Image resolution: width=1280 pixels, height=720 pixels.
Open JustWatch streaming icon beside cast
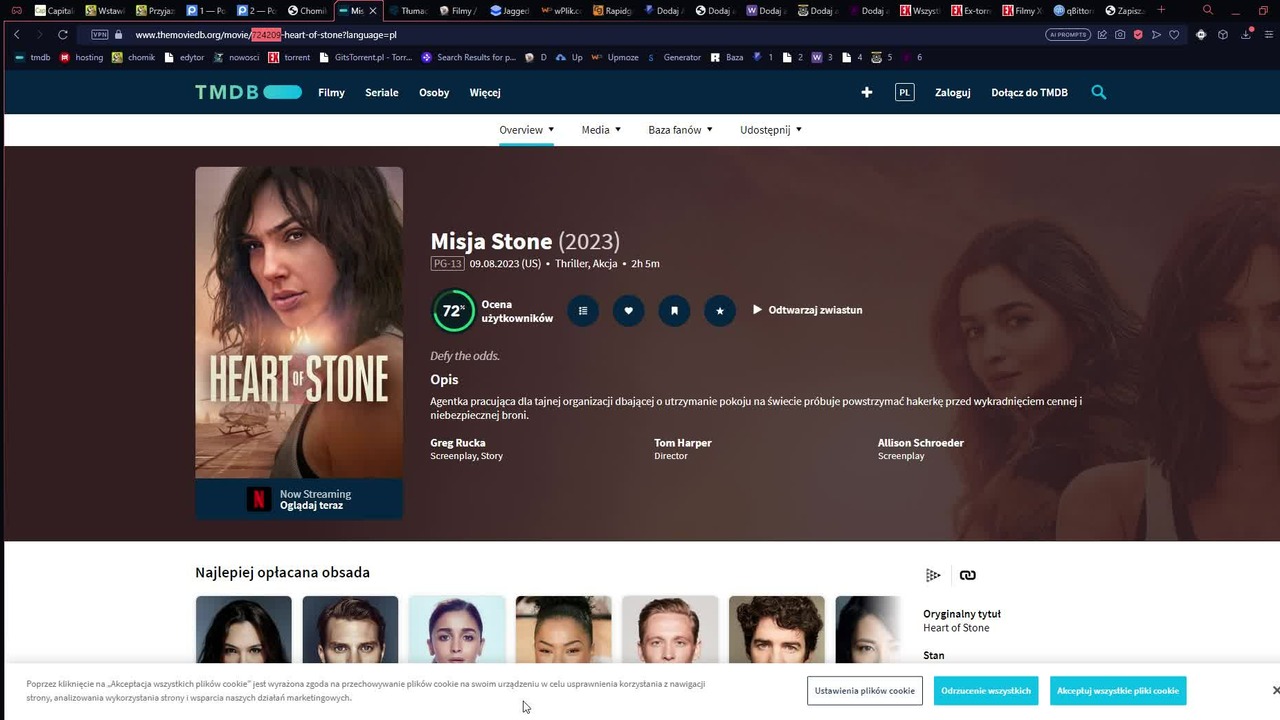coord(933,575)
